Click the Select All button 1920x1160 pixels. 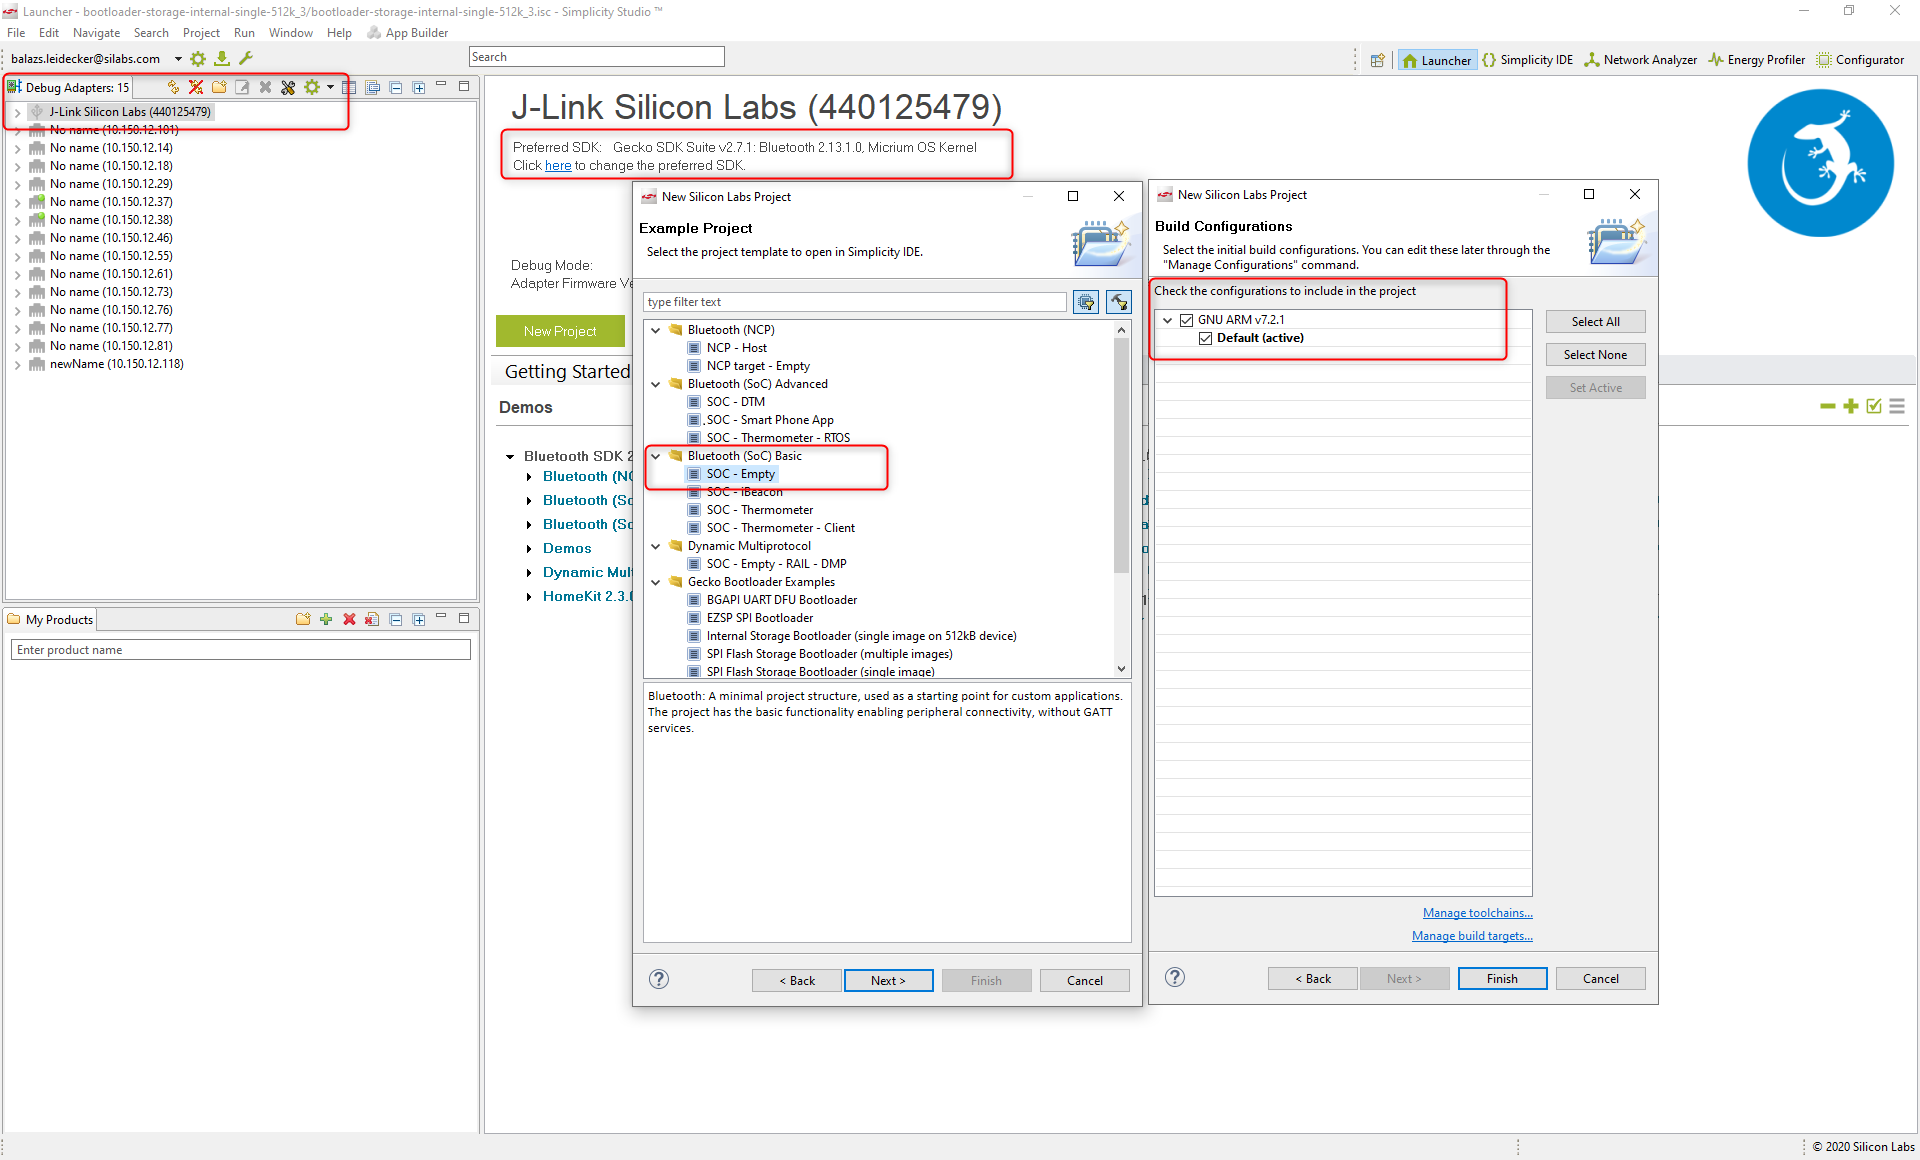[x=1595, y=321]
